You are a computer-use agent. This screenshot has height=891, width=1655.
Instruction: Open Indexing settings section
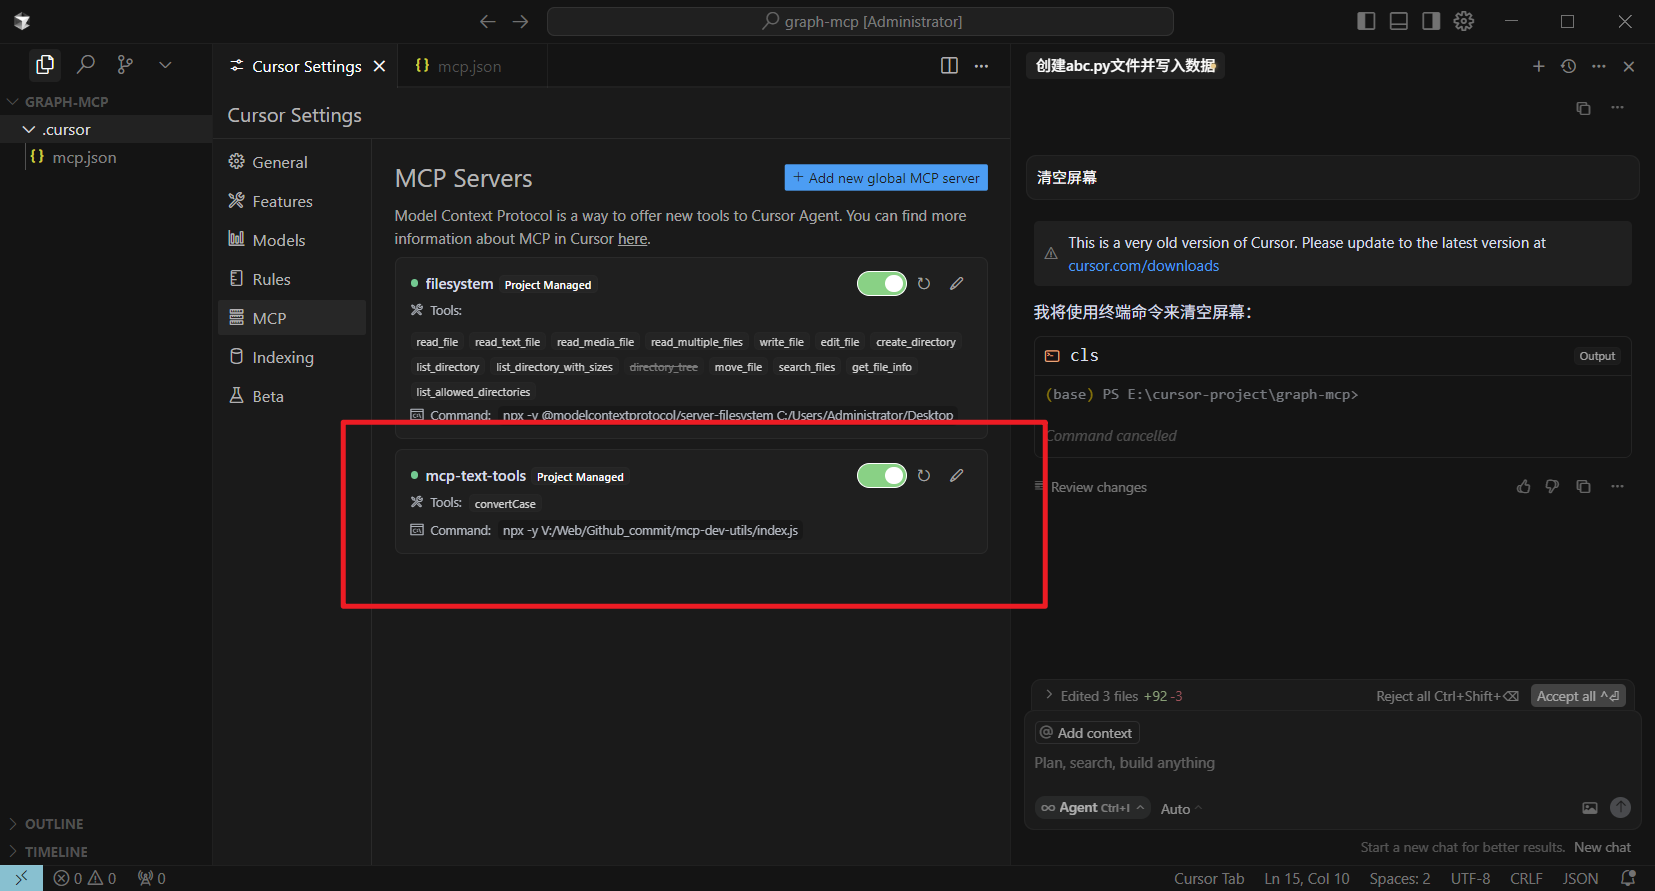coord(292,357)
